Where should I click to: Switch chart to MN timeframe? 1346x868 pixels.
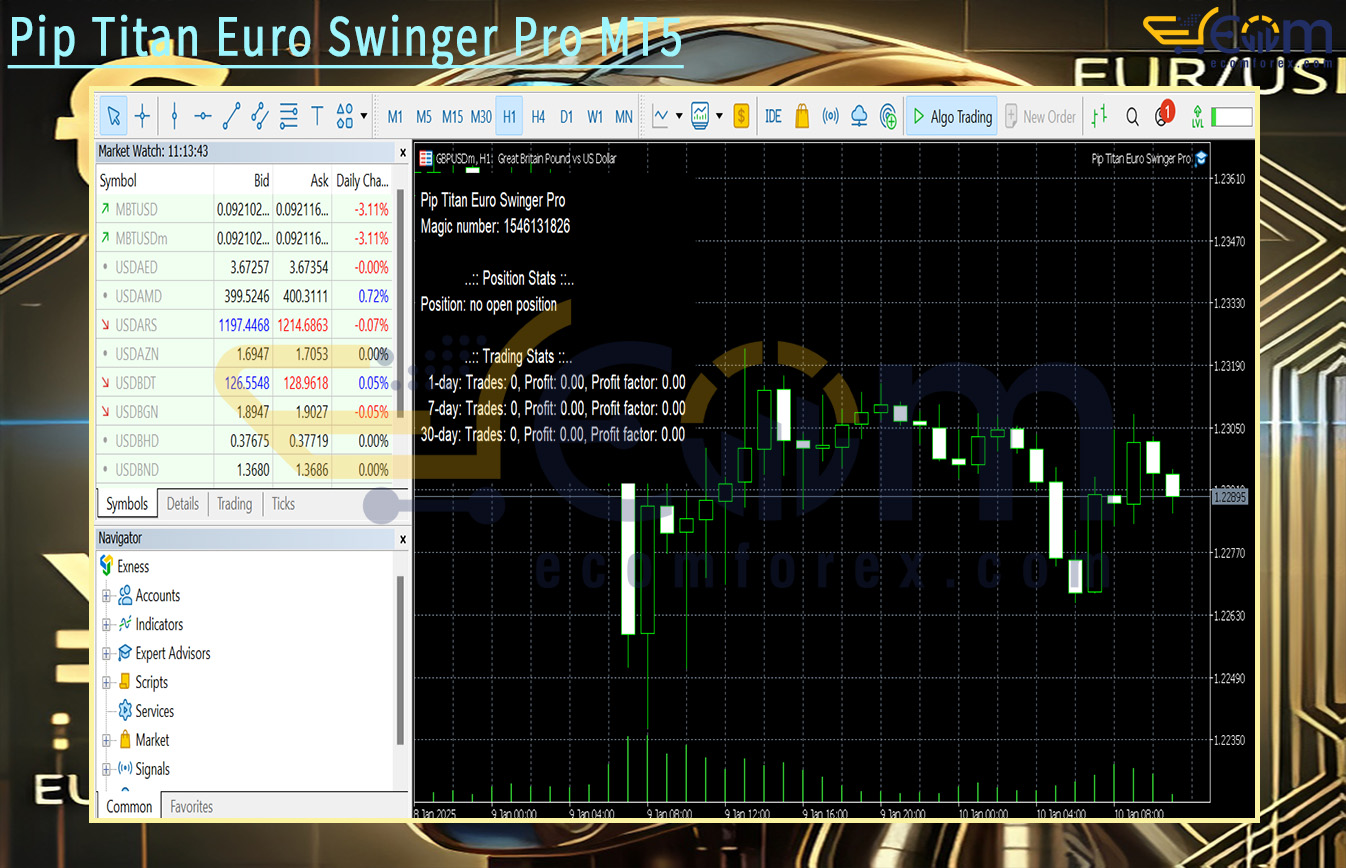624,117
